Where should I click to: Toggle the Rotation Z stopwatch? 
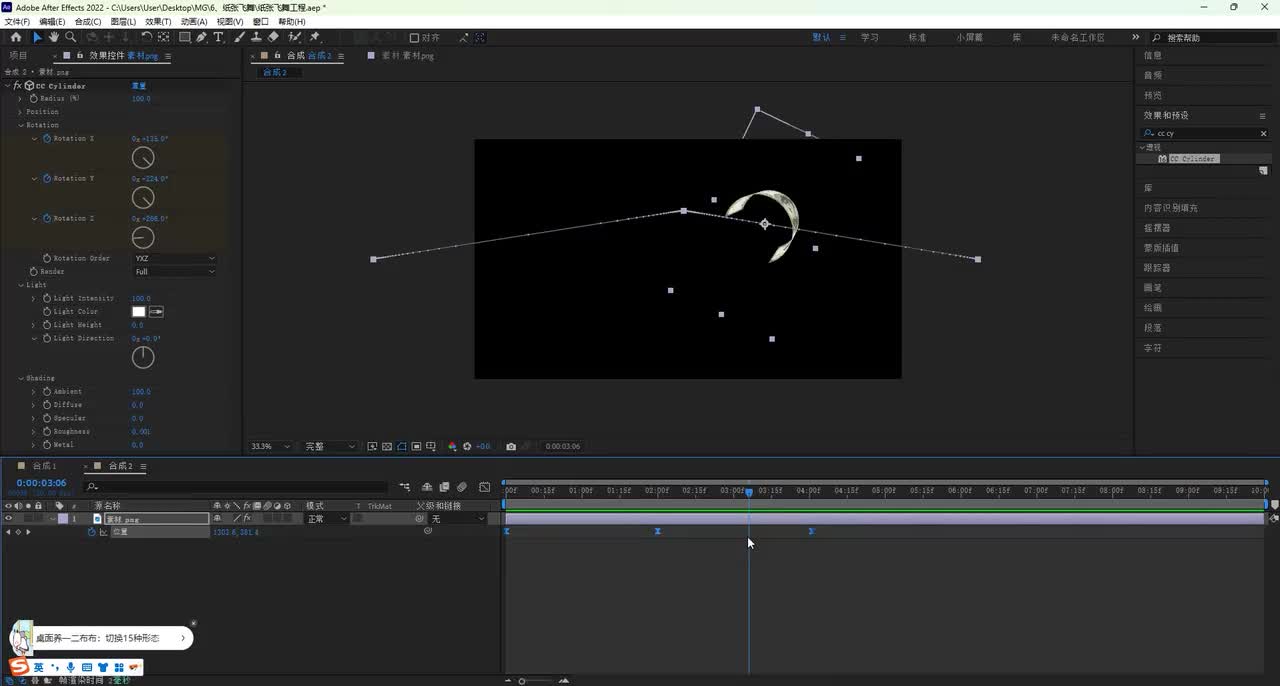click(46, 218)
